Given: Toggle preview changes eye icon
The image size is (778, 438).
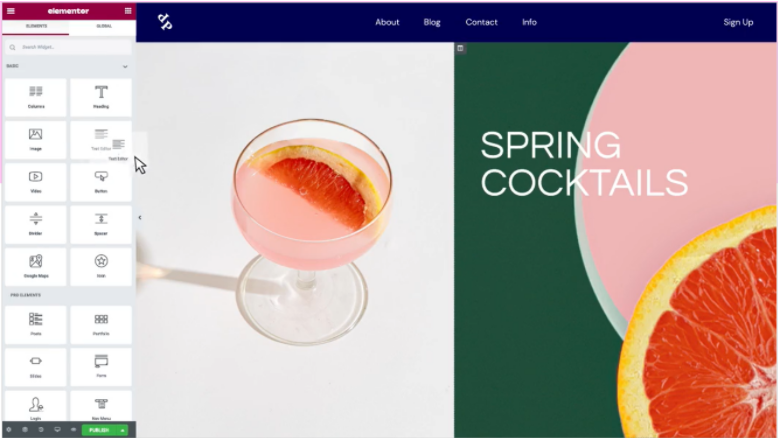Looking at the screenshot, I should pyautogui.click(x=73, y=430).
